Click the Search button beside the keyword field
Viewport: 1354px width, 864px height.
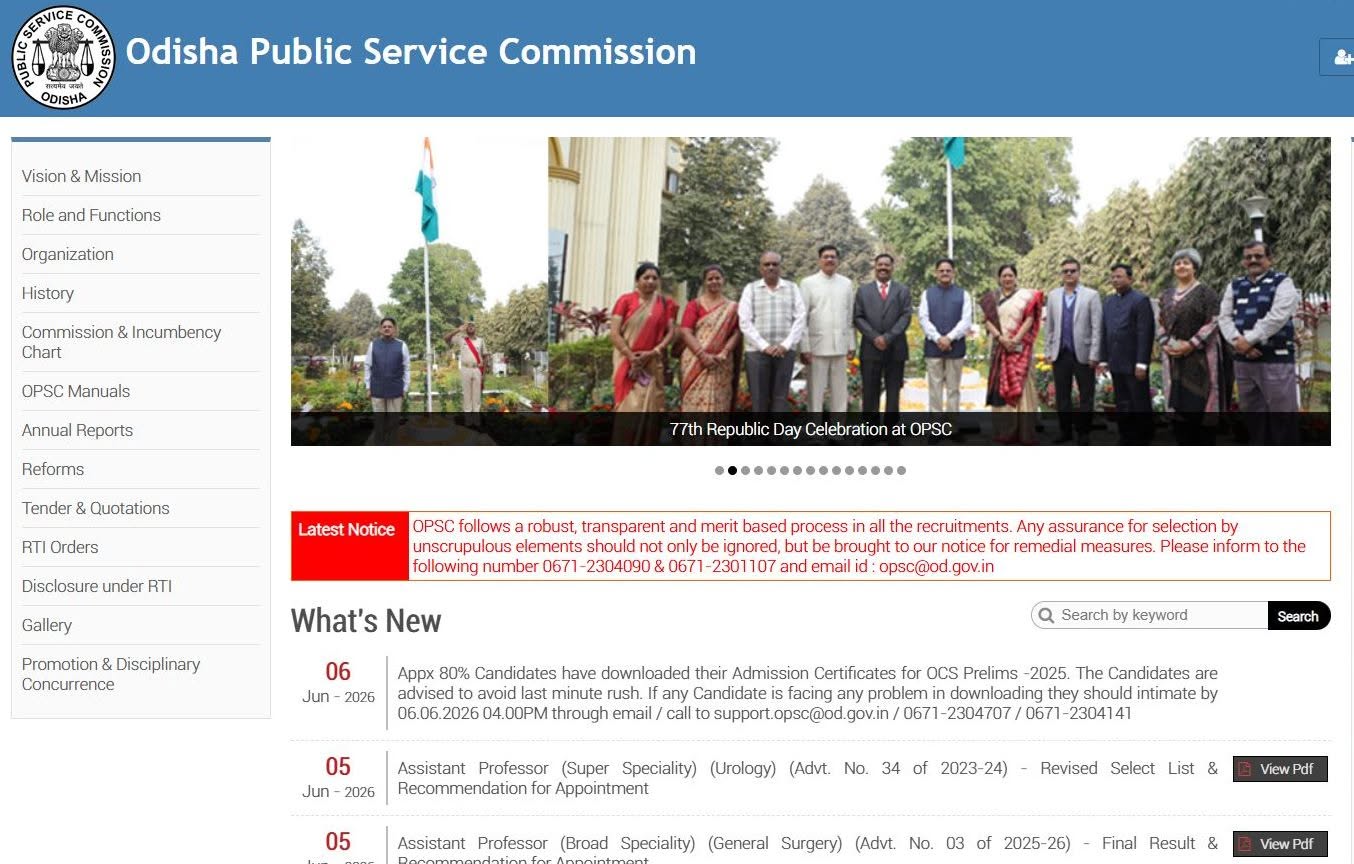click(x=1298, y=616)
